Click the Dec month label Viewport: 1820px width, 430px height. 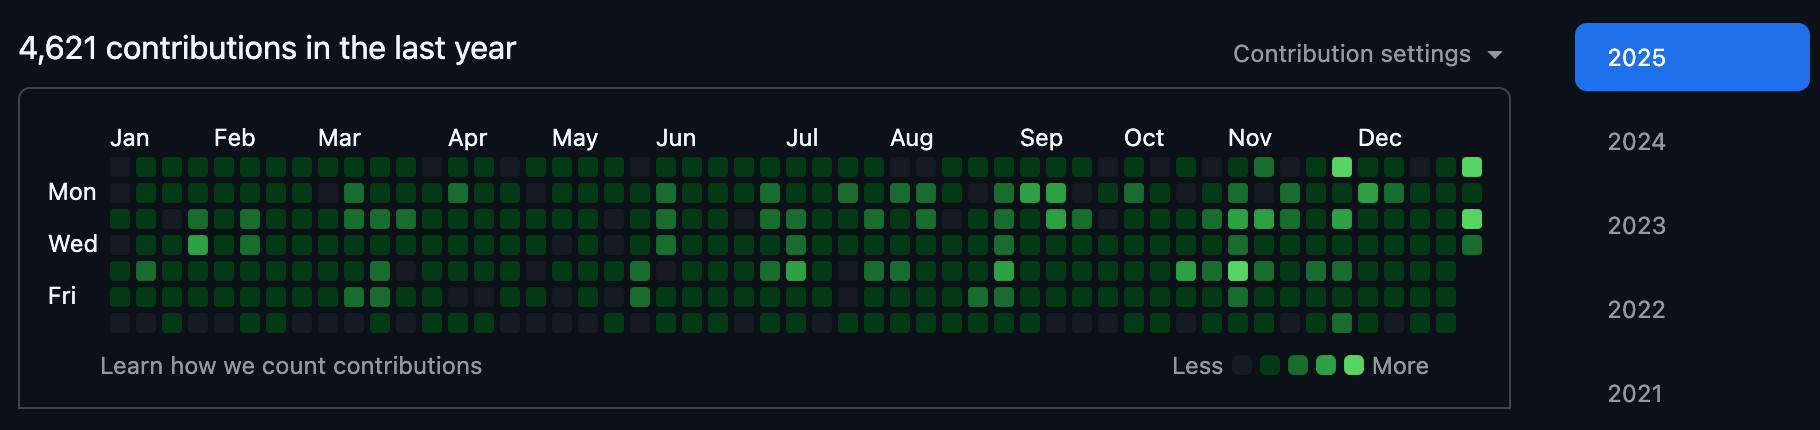tap(1379, 138)
